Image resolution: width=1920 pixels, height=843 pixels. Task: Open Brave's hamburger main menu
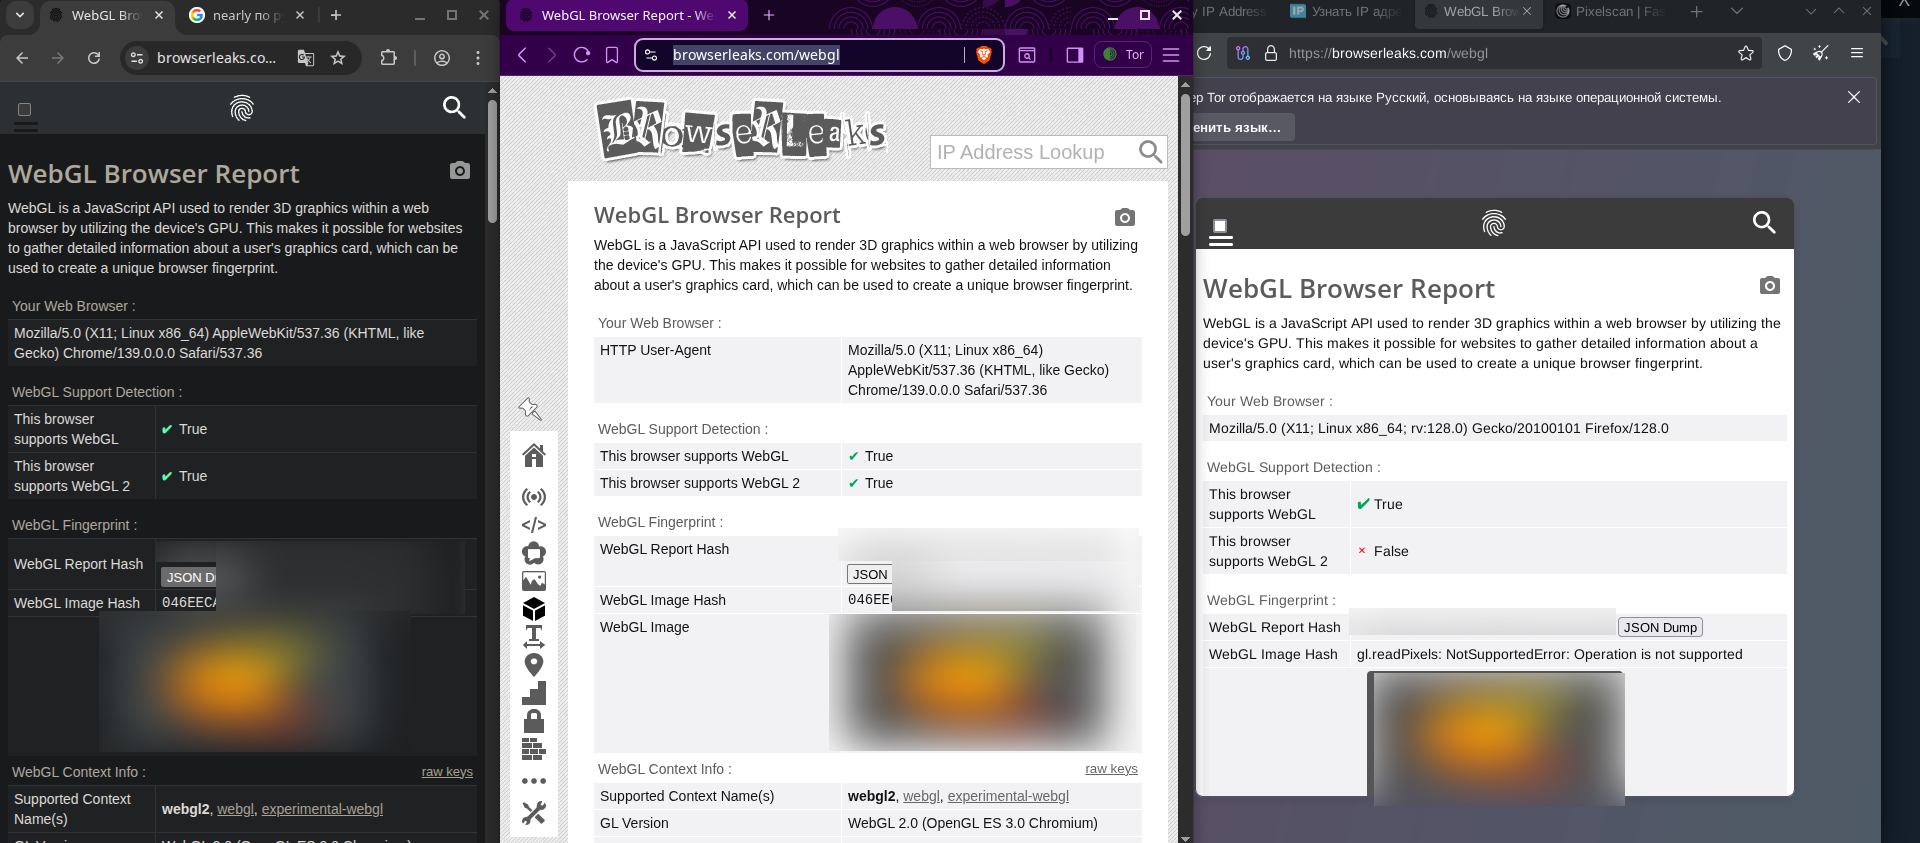click(x=1171, y=55)
